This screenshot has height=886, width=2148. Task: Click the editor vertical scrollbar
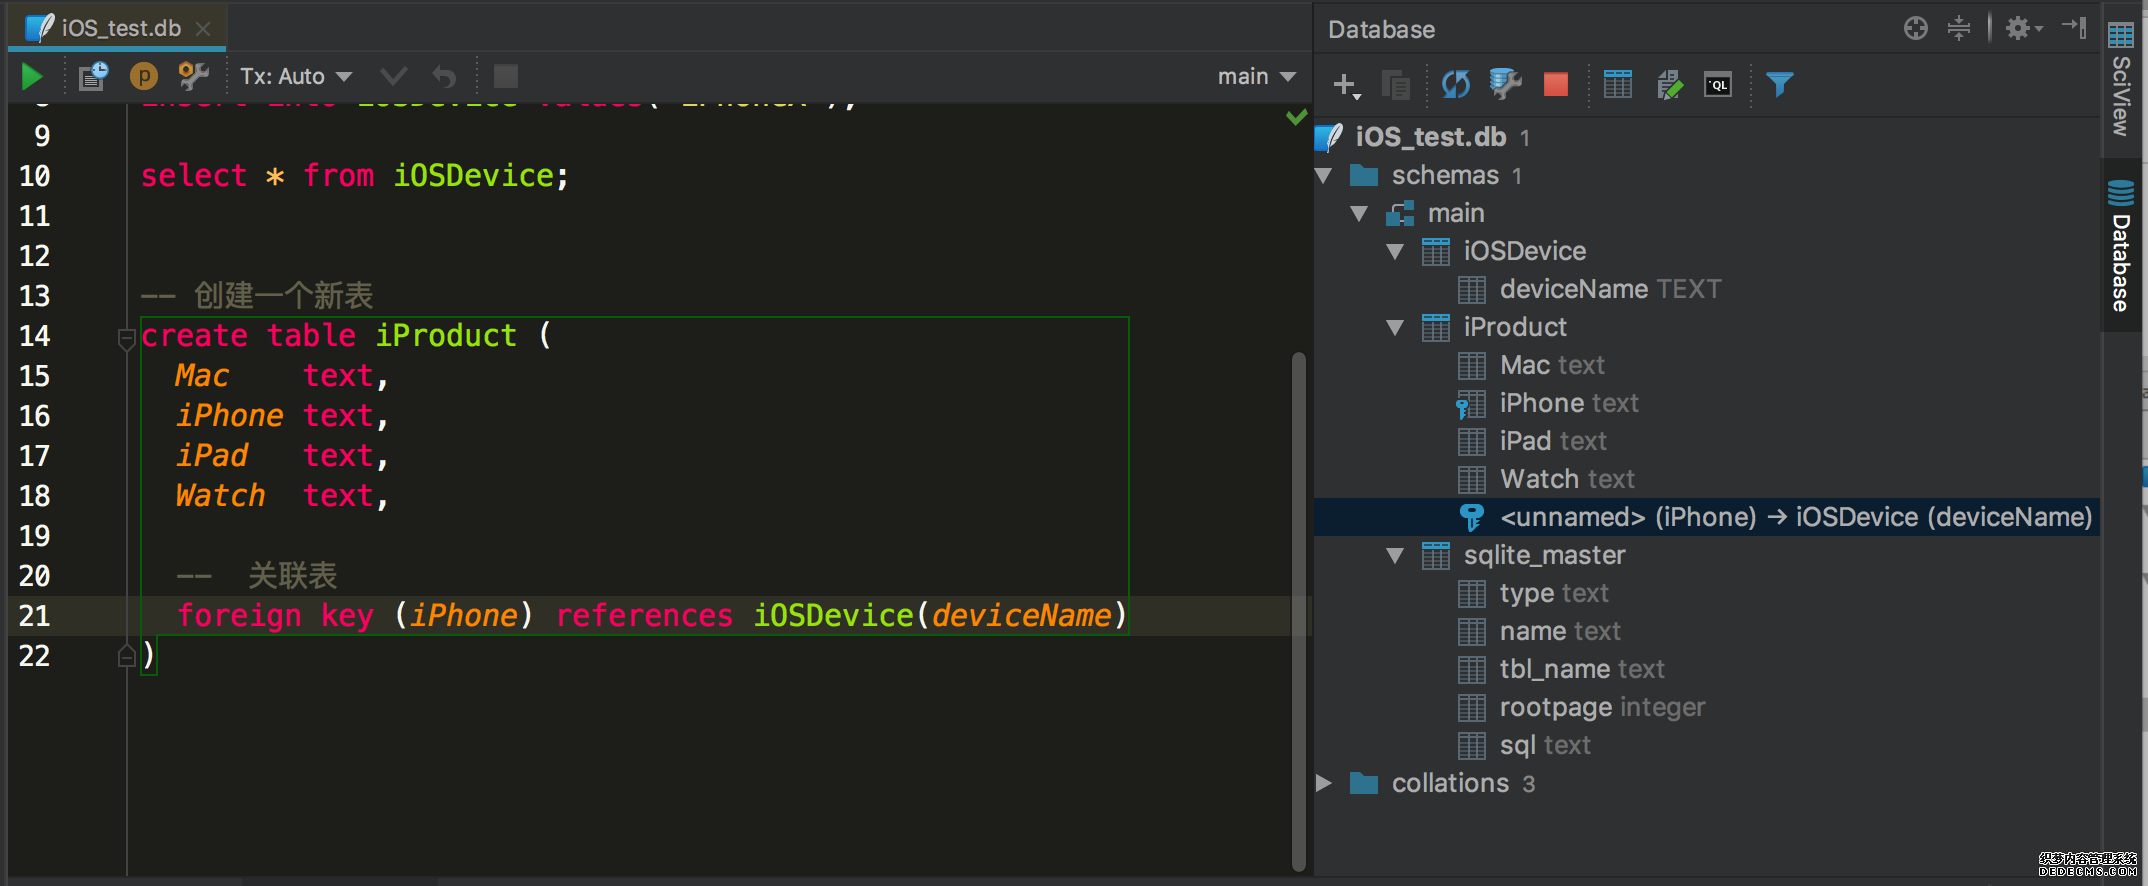pos(1298,610)
